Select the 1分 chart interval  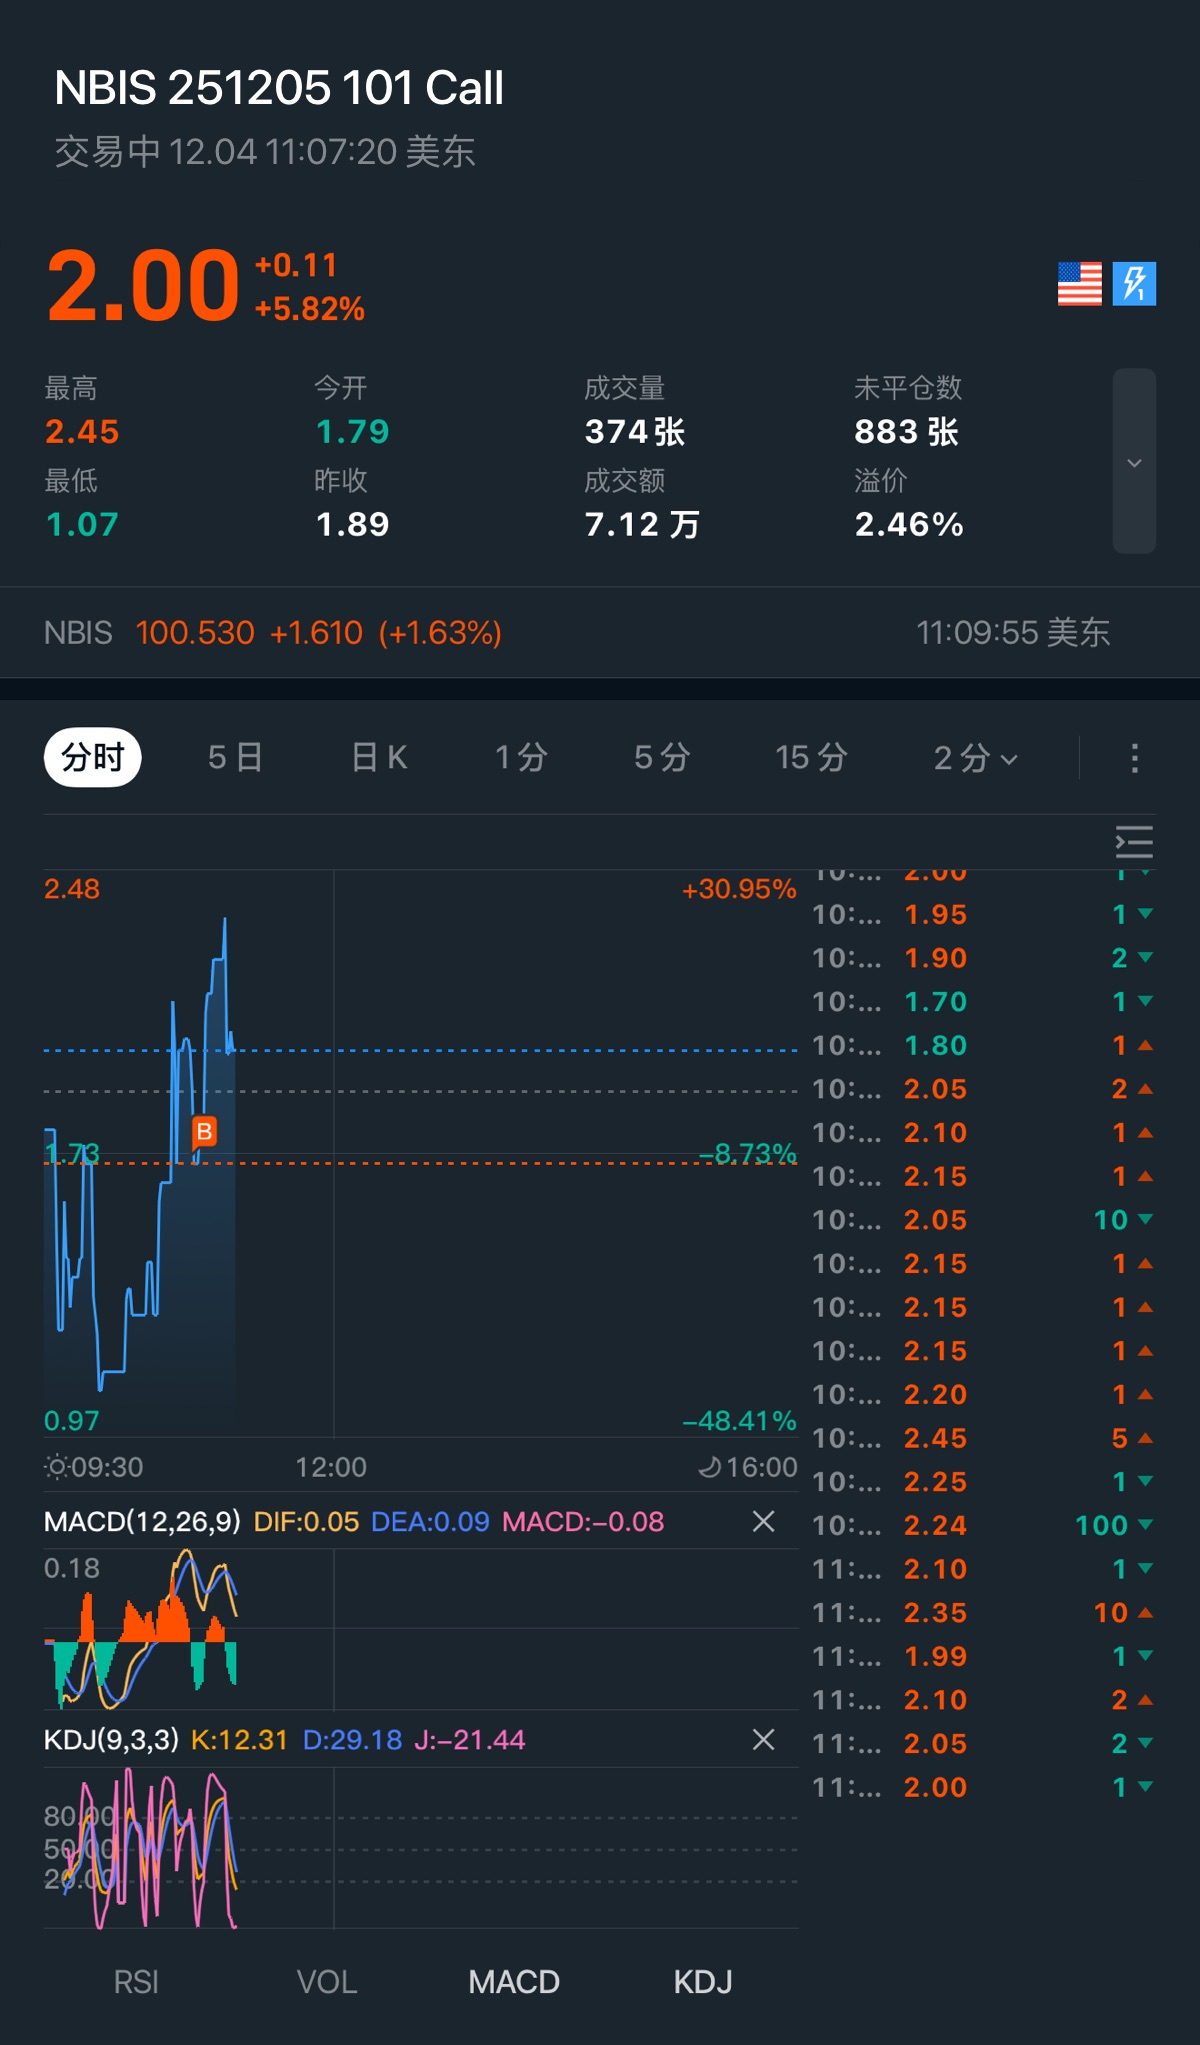[521, 758]
